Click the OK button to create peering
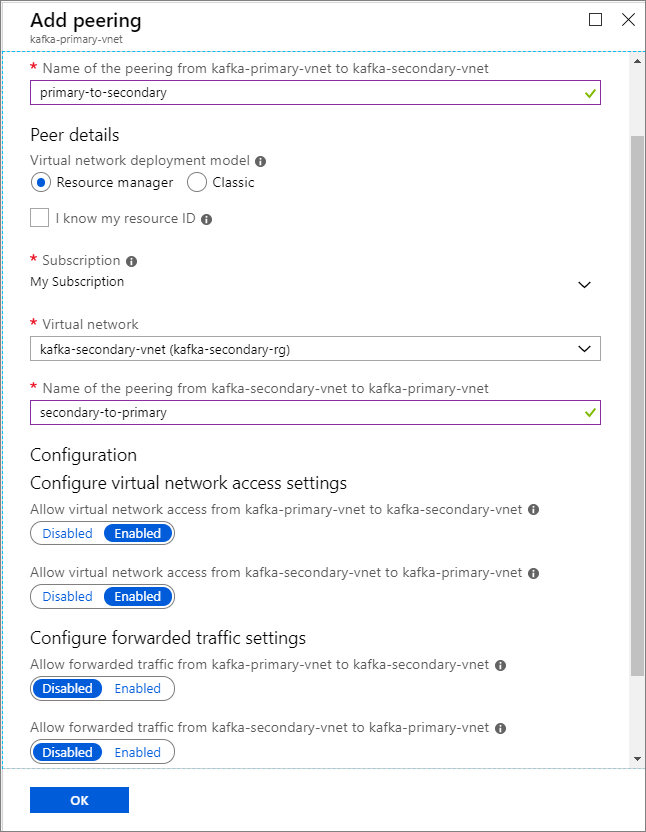The height and width of the screenshot is (832, 646). point(79,799)
